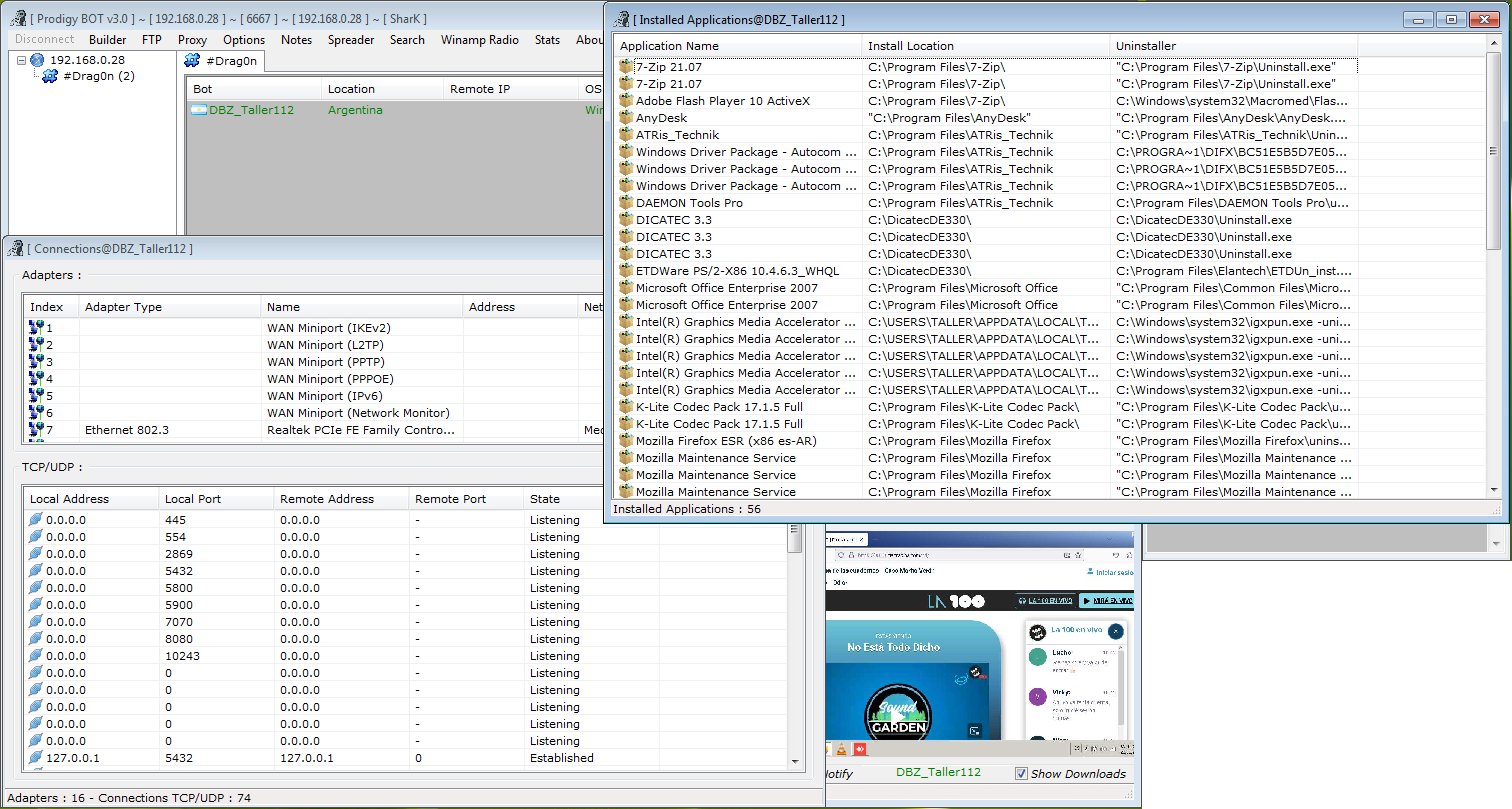Collapse the 192.168.0.28 server tree node

click(x=22, y=60)
